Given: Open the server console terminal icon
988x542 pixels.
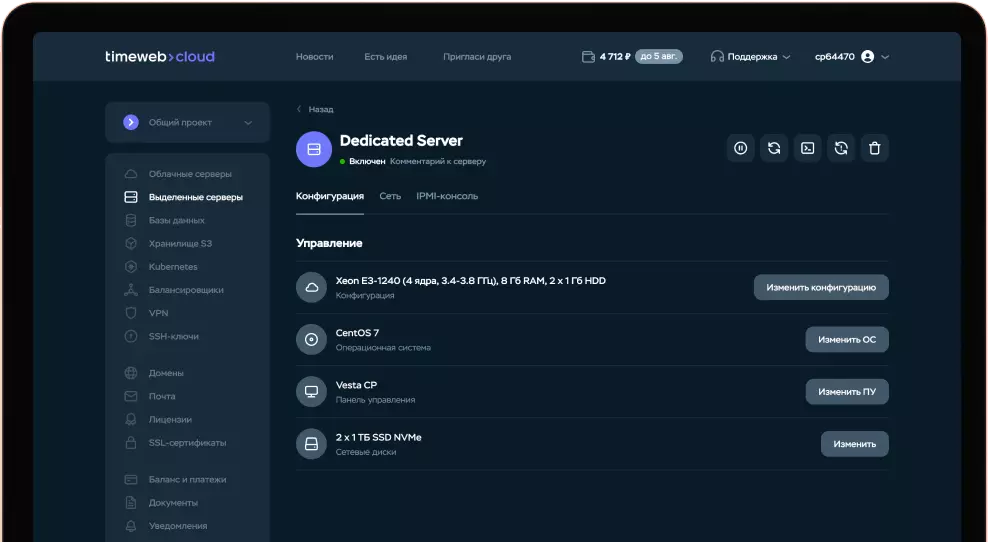Looking at the screenshot, I should click(807, 148).
